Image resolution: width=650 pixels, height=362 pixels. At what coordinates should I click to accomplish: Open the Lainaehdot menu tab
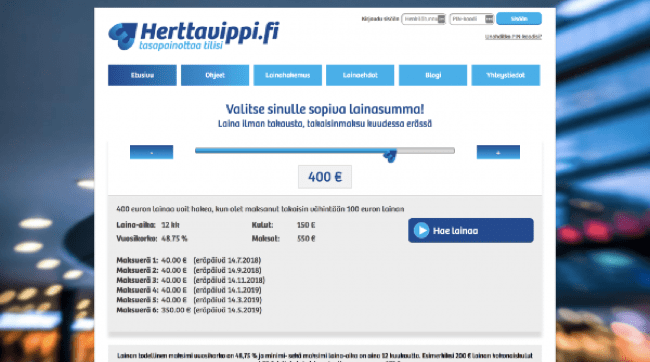point(360,75)
